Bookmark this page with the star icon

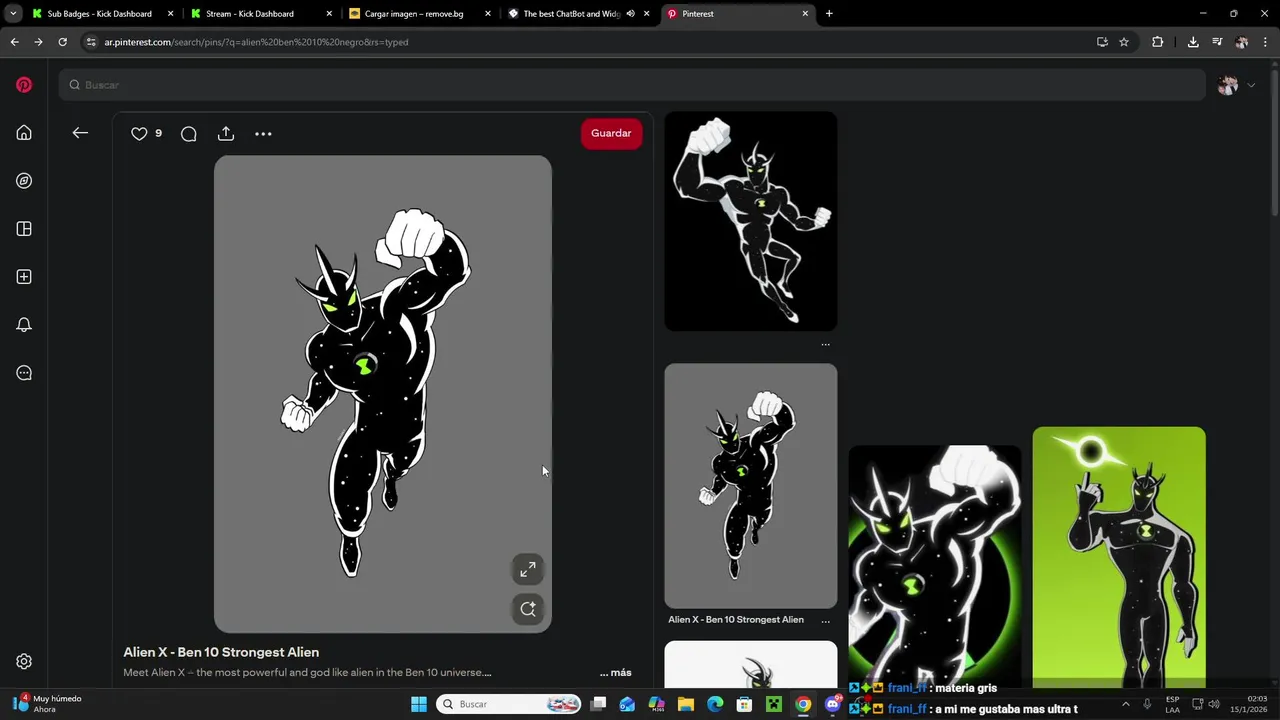pos(1124,42)
